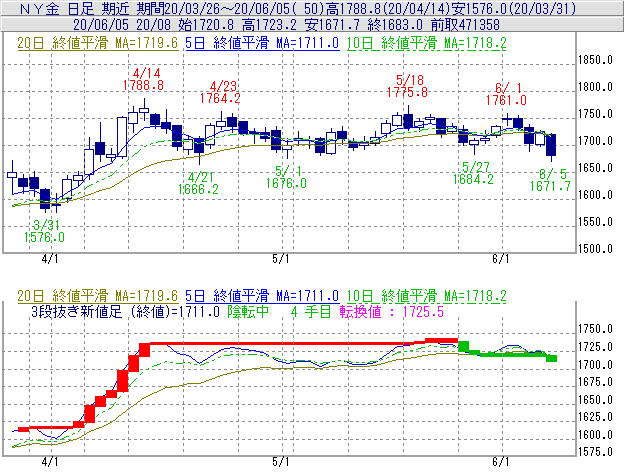Click the lower 10日 終値平滑 MA=1718.2 legend

[427, 296]
